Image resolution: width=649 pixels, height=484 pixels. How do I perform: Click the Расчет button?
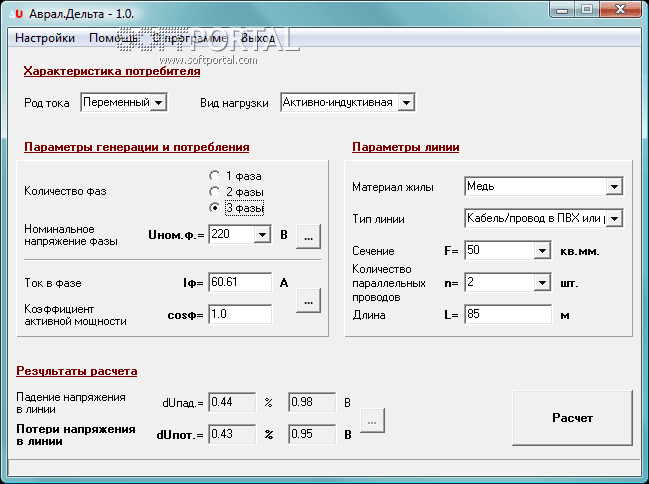(572, 418)
